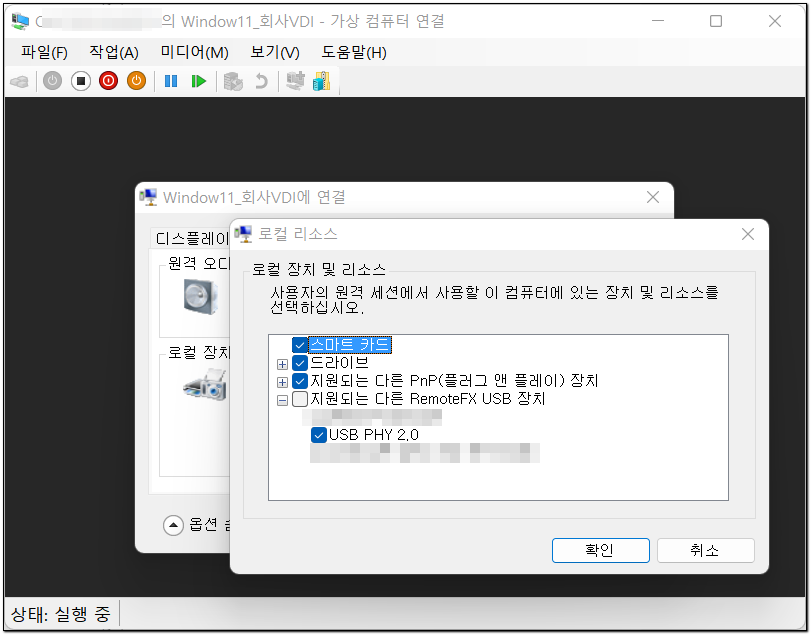Select the 스마트 카드 label
The image size is (811, 635).
pos(350,345)
